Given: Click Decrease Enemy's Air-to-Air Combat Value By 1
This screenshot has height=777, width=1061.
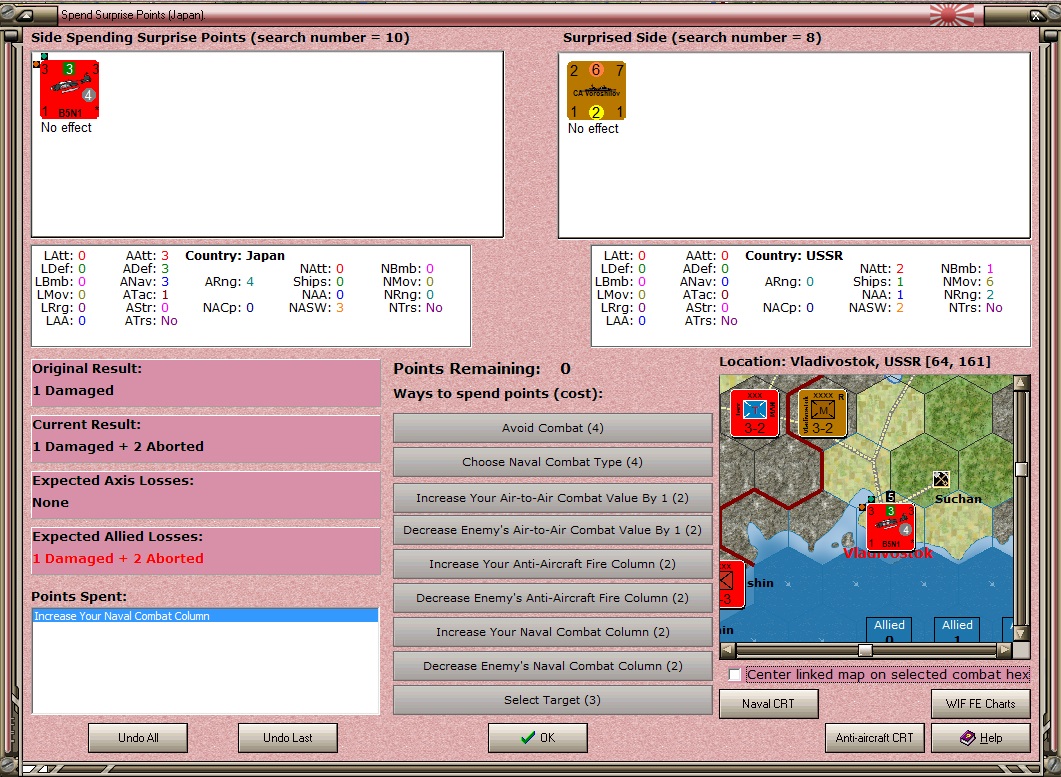Looking at the screenshot, I should [x=553, y=530].
